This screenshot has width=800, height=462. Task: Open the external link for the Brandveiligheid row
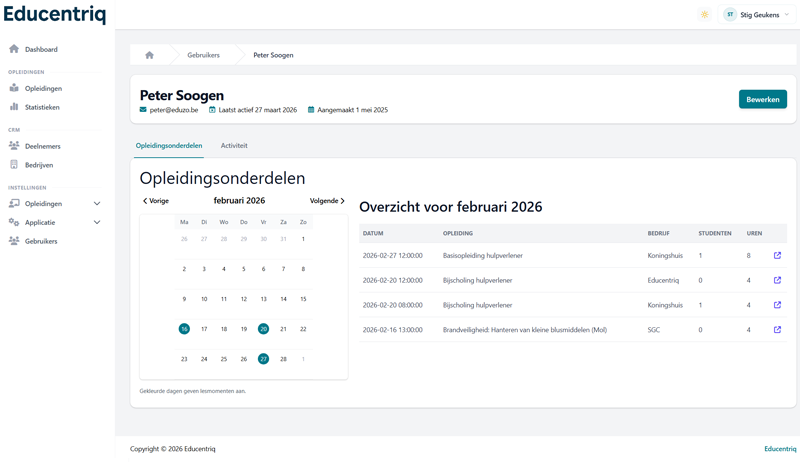pyautogui.click(x=777, y=330)
